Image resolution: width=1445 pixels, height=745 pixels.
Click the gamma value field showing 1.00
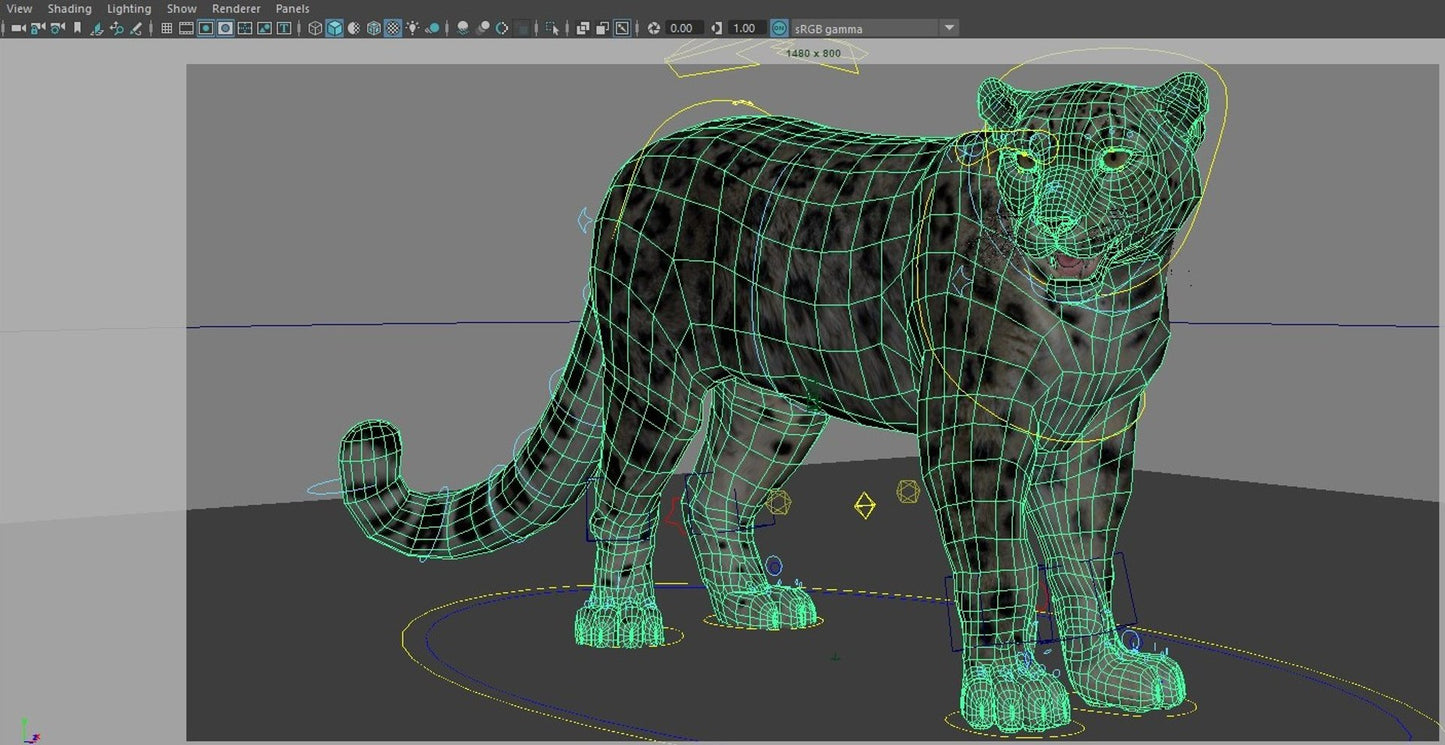[745, 28]
